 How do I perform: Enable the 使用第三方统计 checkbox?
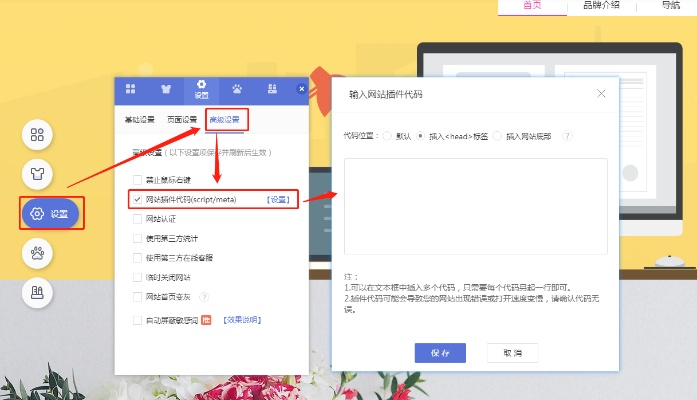[137, 238]
